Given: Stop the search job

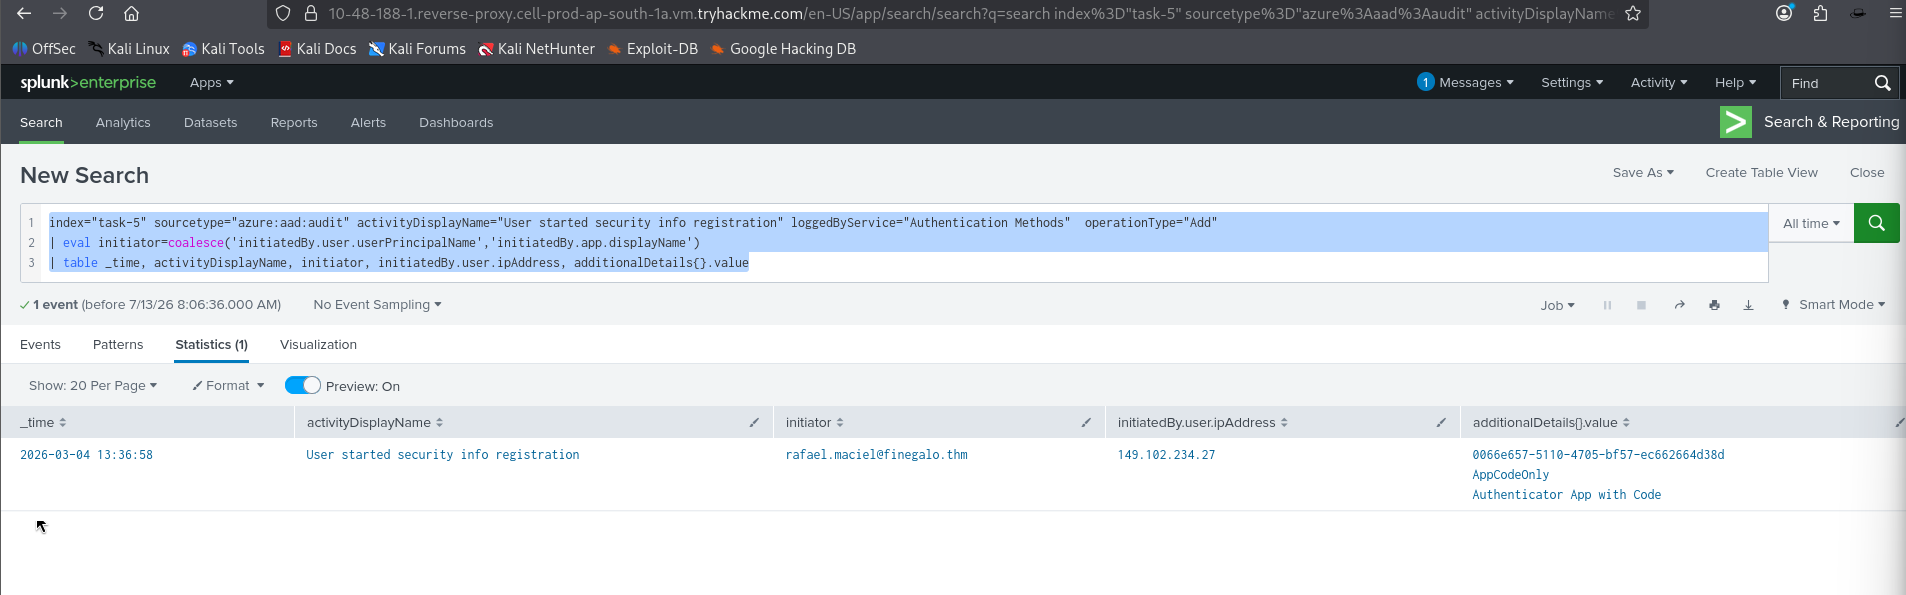Looking at the screenshot, I should (x=1641, y=305).
